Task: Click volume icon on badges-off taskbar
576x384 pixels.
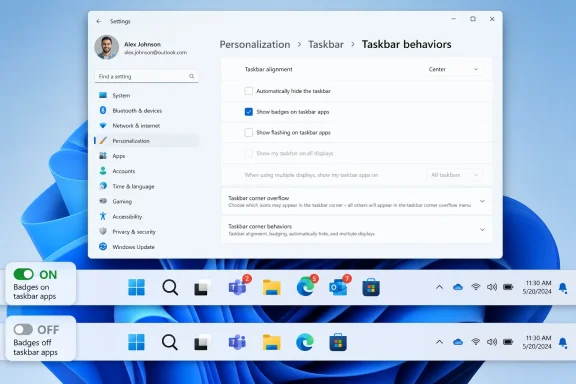Action: [x=492, y=342]
